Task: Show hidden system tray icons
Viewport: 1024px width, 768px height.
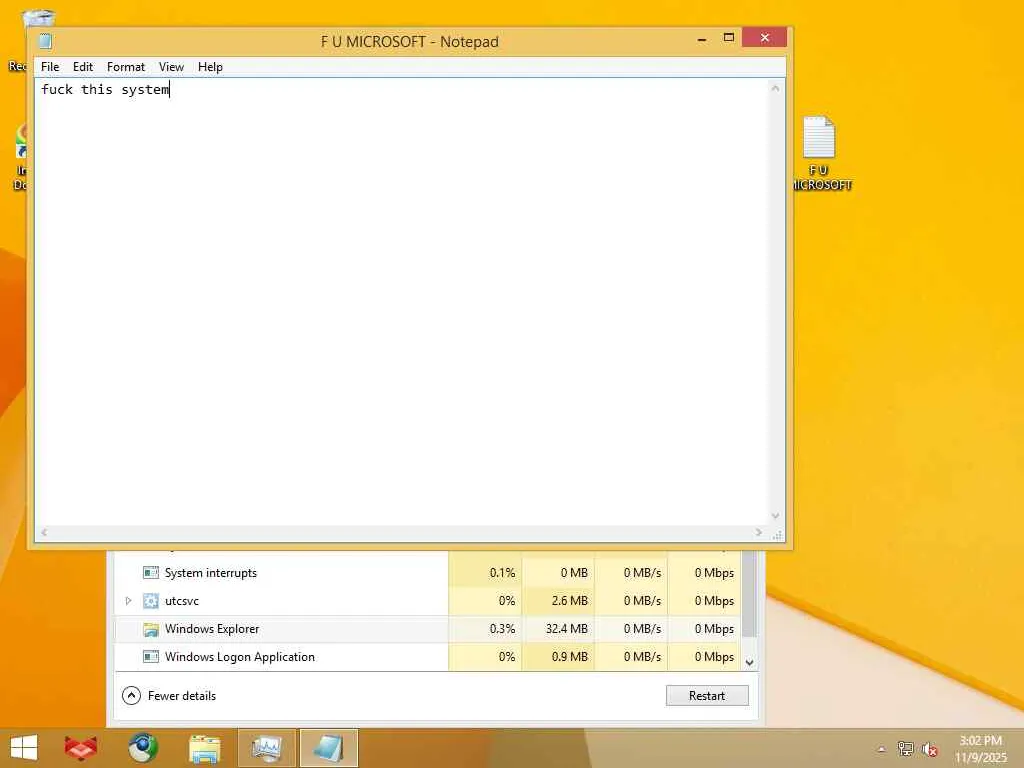Action: 881,749
